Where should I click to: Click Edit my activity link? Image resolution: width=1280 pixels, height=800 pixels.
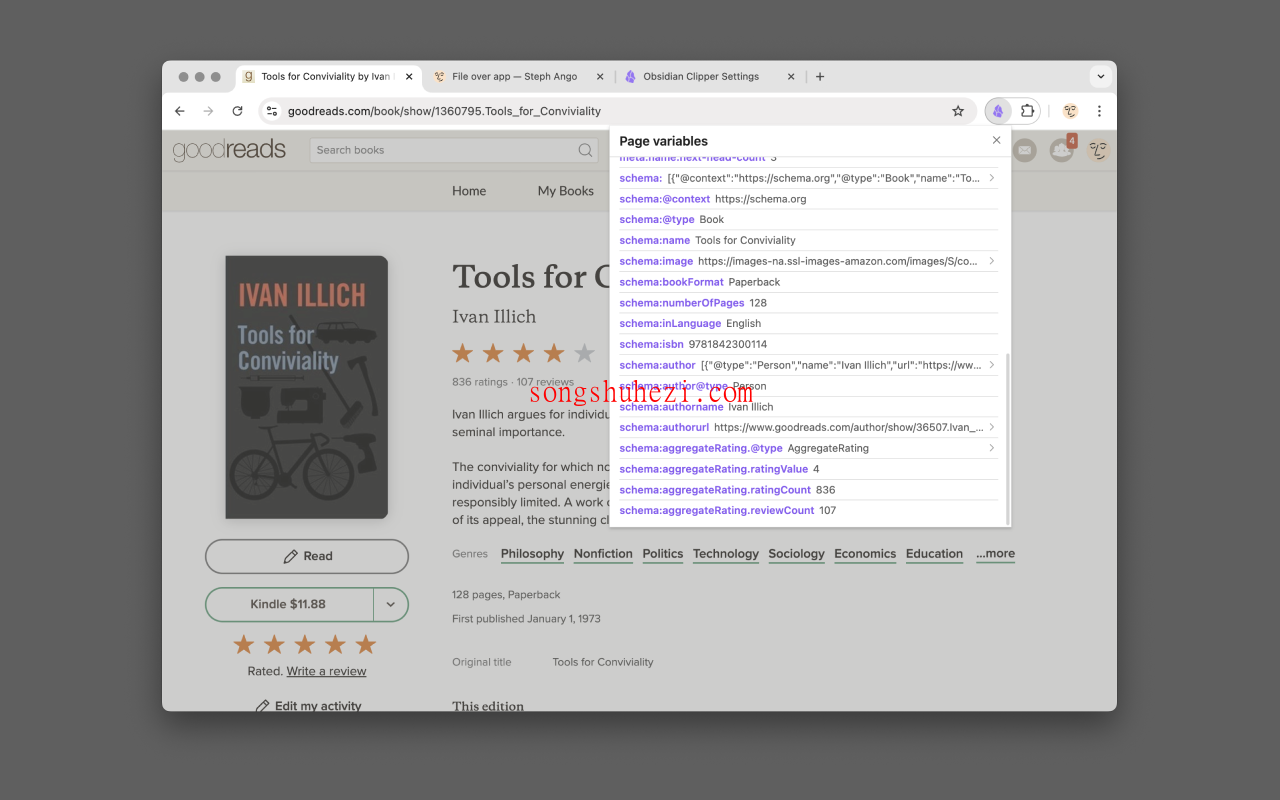click(x=309, y=706)
